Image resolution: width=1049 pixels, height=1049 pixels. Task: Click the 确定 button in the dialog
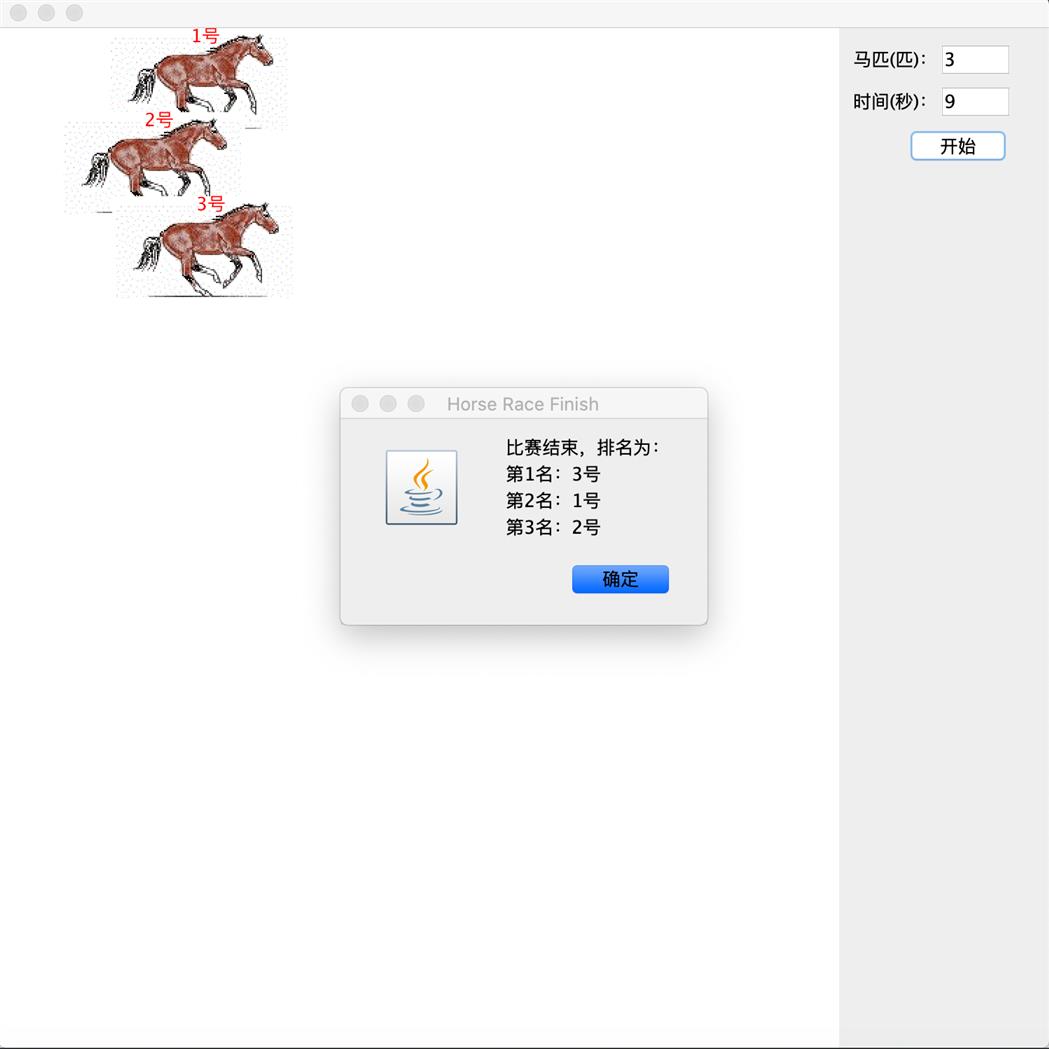(x=620, y=579)
